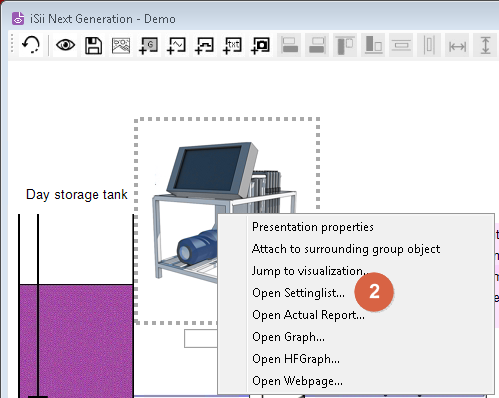The height and width of the screenshot is (398, 499).
Task: Add a line/connection object icon
Action: point(204,46)
